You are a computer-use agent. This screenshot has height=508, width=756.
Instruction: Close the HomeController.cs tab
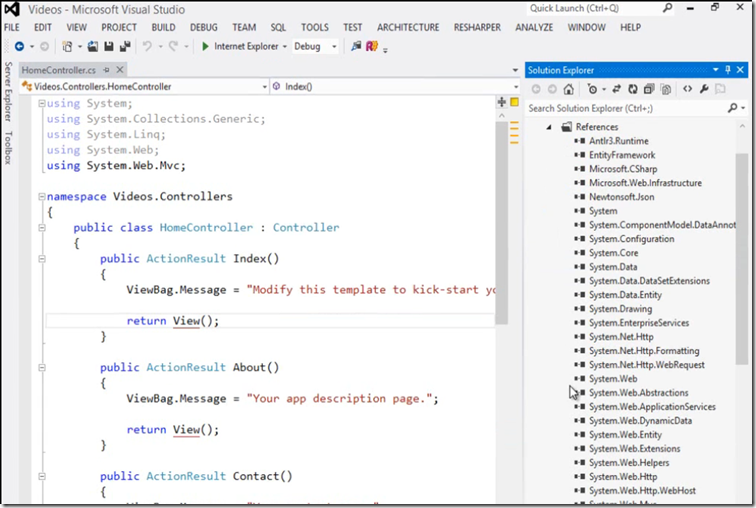coord(120,70)
